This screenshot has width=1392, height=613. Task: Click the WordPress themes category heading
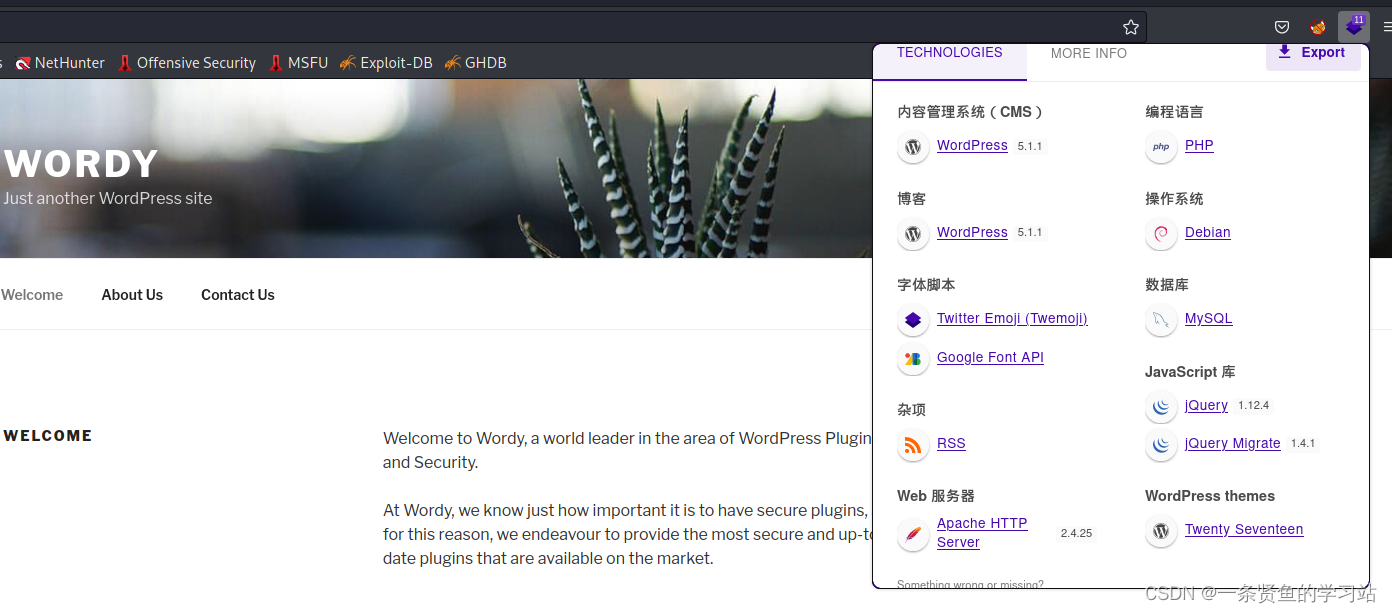1210,496
